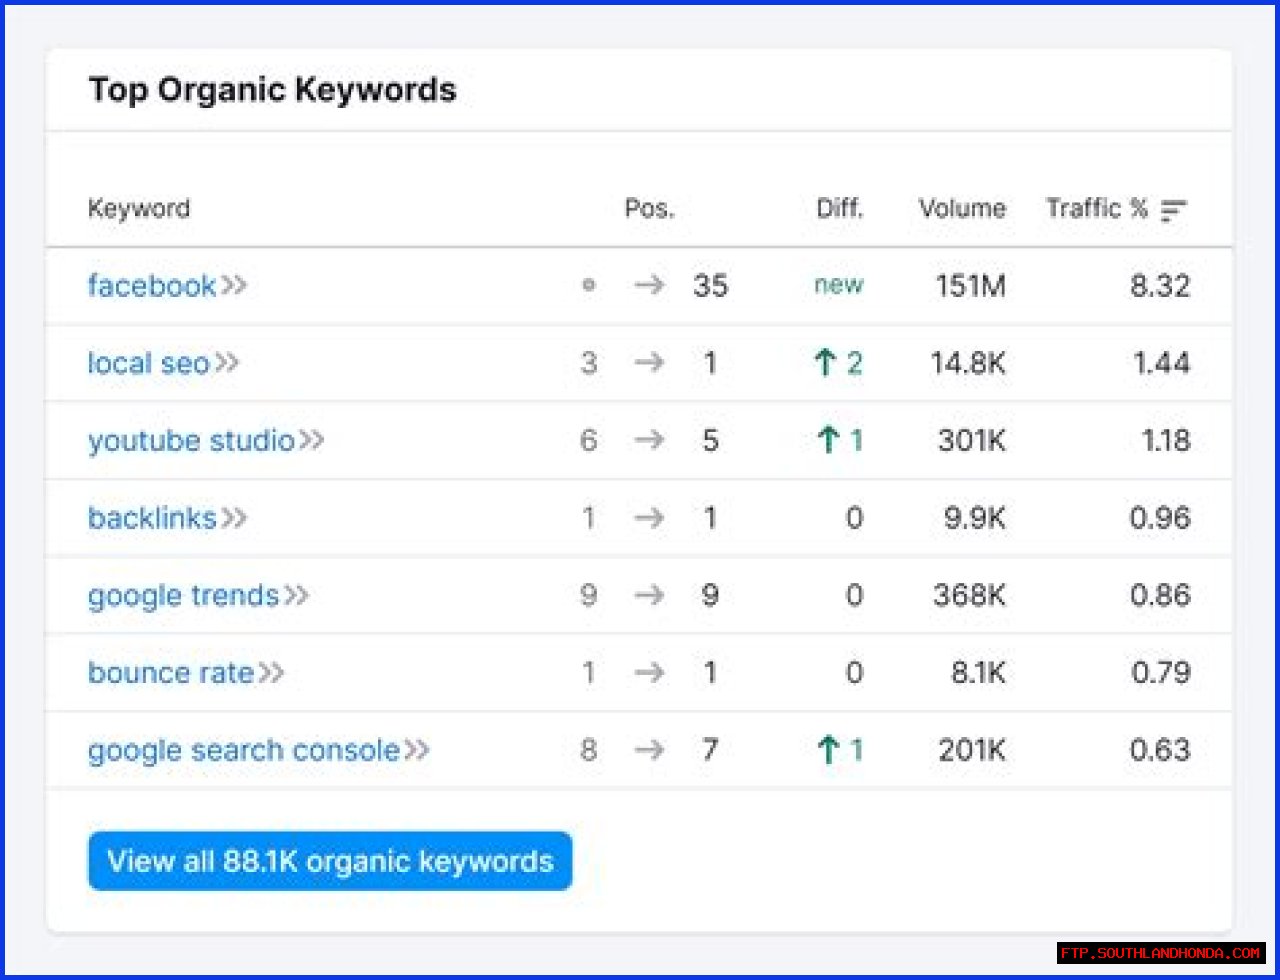Click the Volume column header

click(x=962, y=209)
